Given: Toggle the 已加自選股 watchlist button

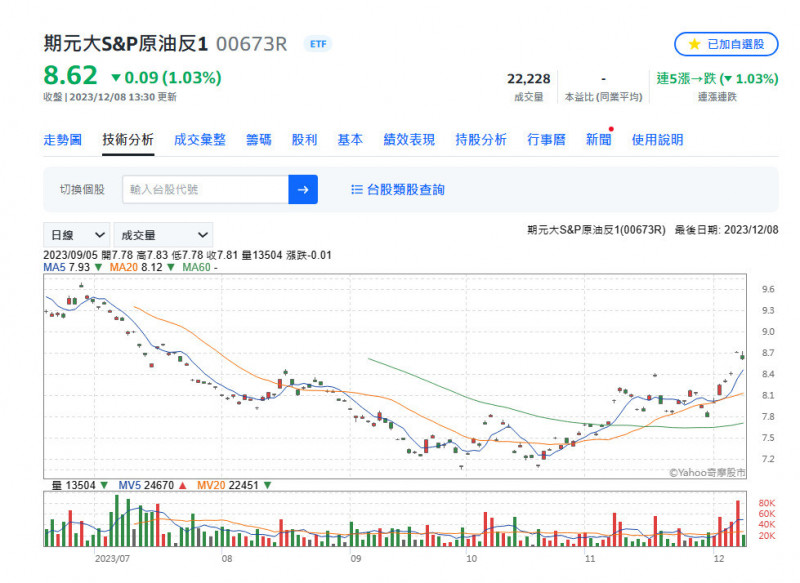Looking at the screenshot, I should (727, 44).
